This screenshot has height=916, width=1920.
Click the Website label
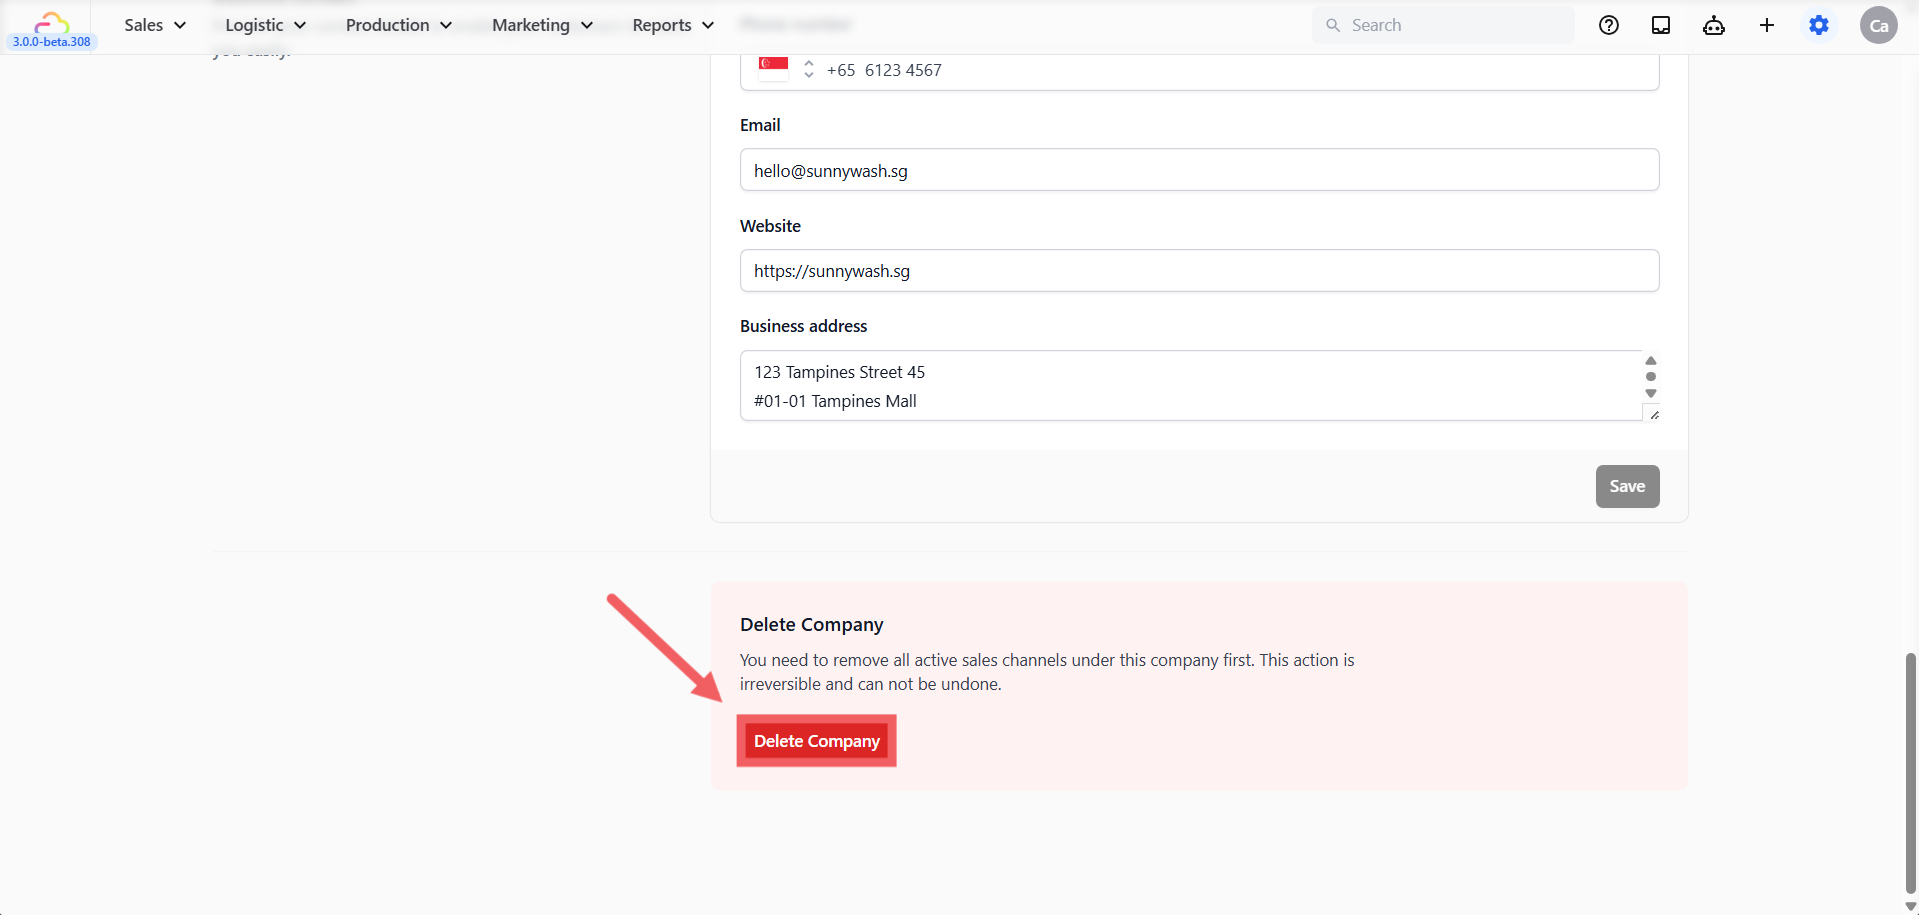(x=770, y=226)
